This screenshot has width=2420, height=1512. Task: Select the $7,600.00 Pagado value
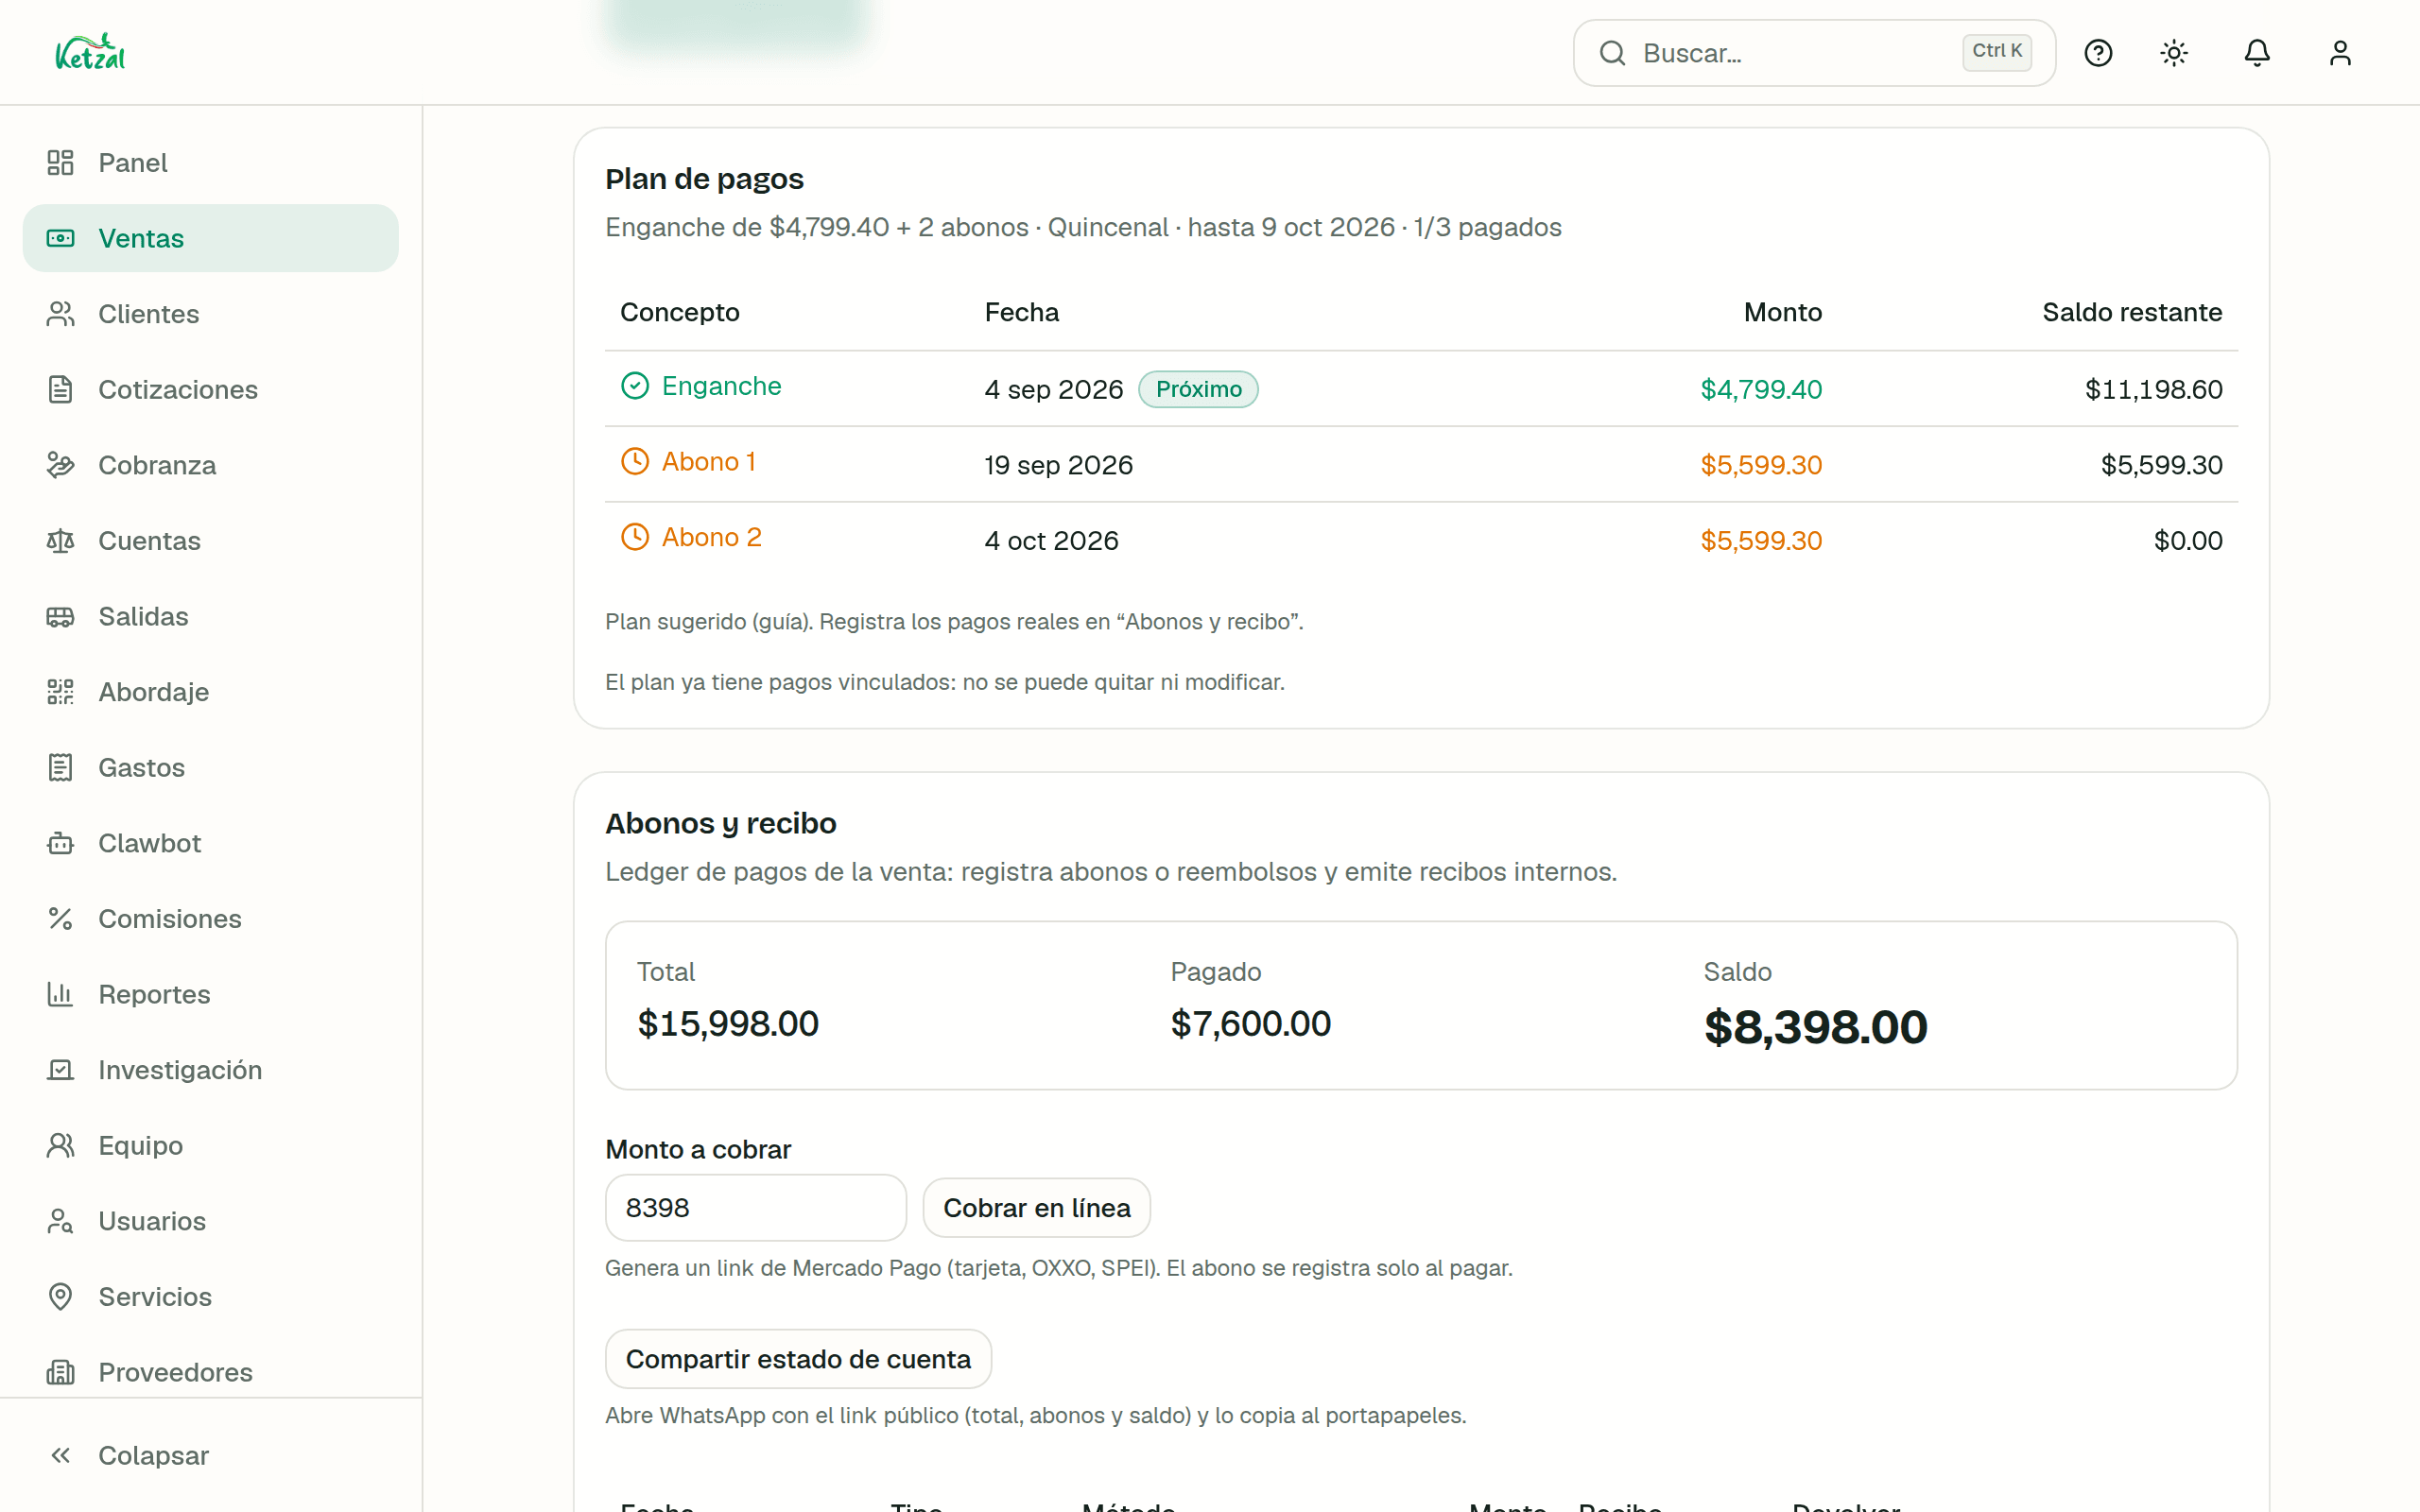(x=1250, y=1024)
